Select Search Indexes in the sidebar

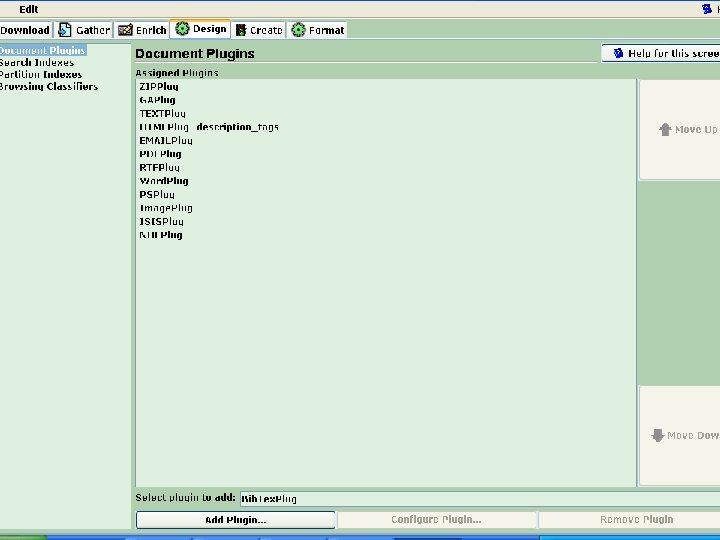[37, 62]
